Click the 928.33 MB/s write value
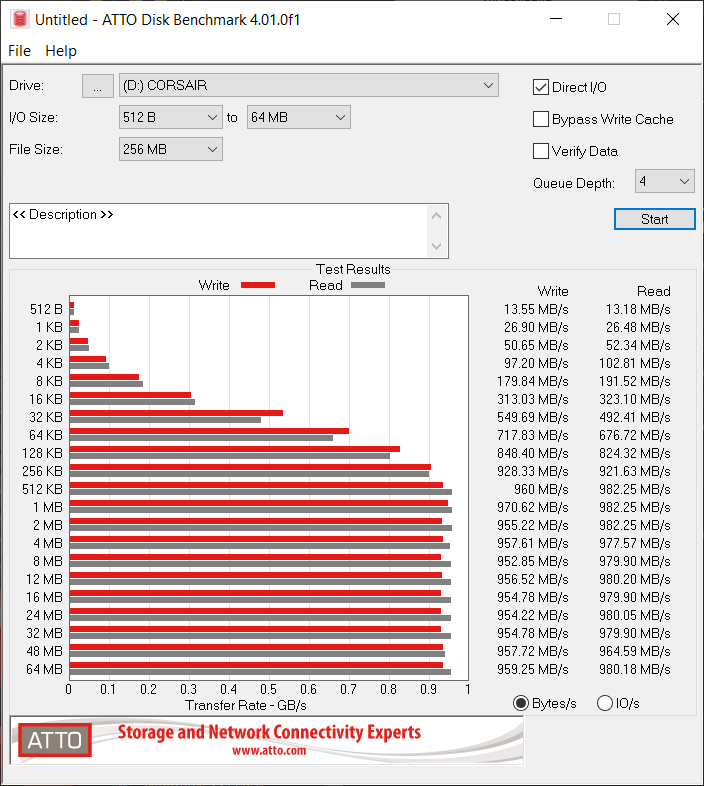The image size is (704, 786). coord(533,471)
